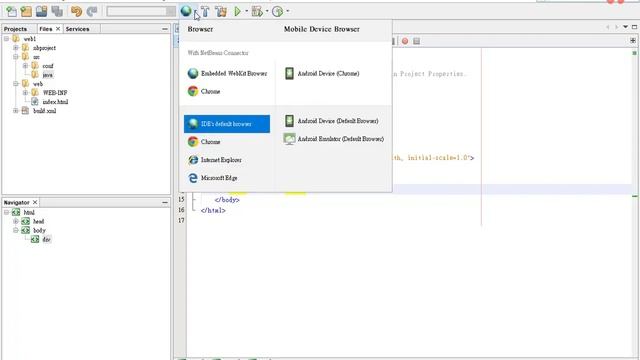Select build.xml in the Files tree

[x=44, y=111]
